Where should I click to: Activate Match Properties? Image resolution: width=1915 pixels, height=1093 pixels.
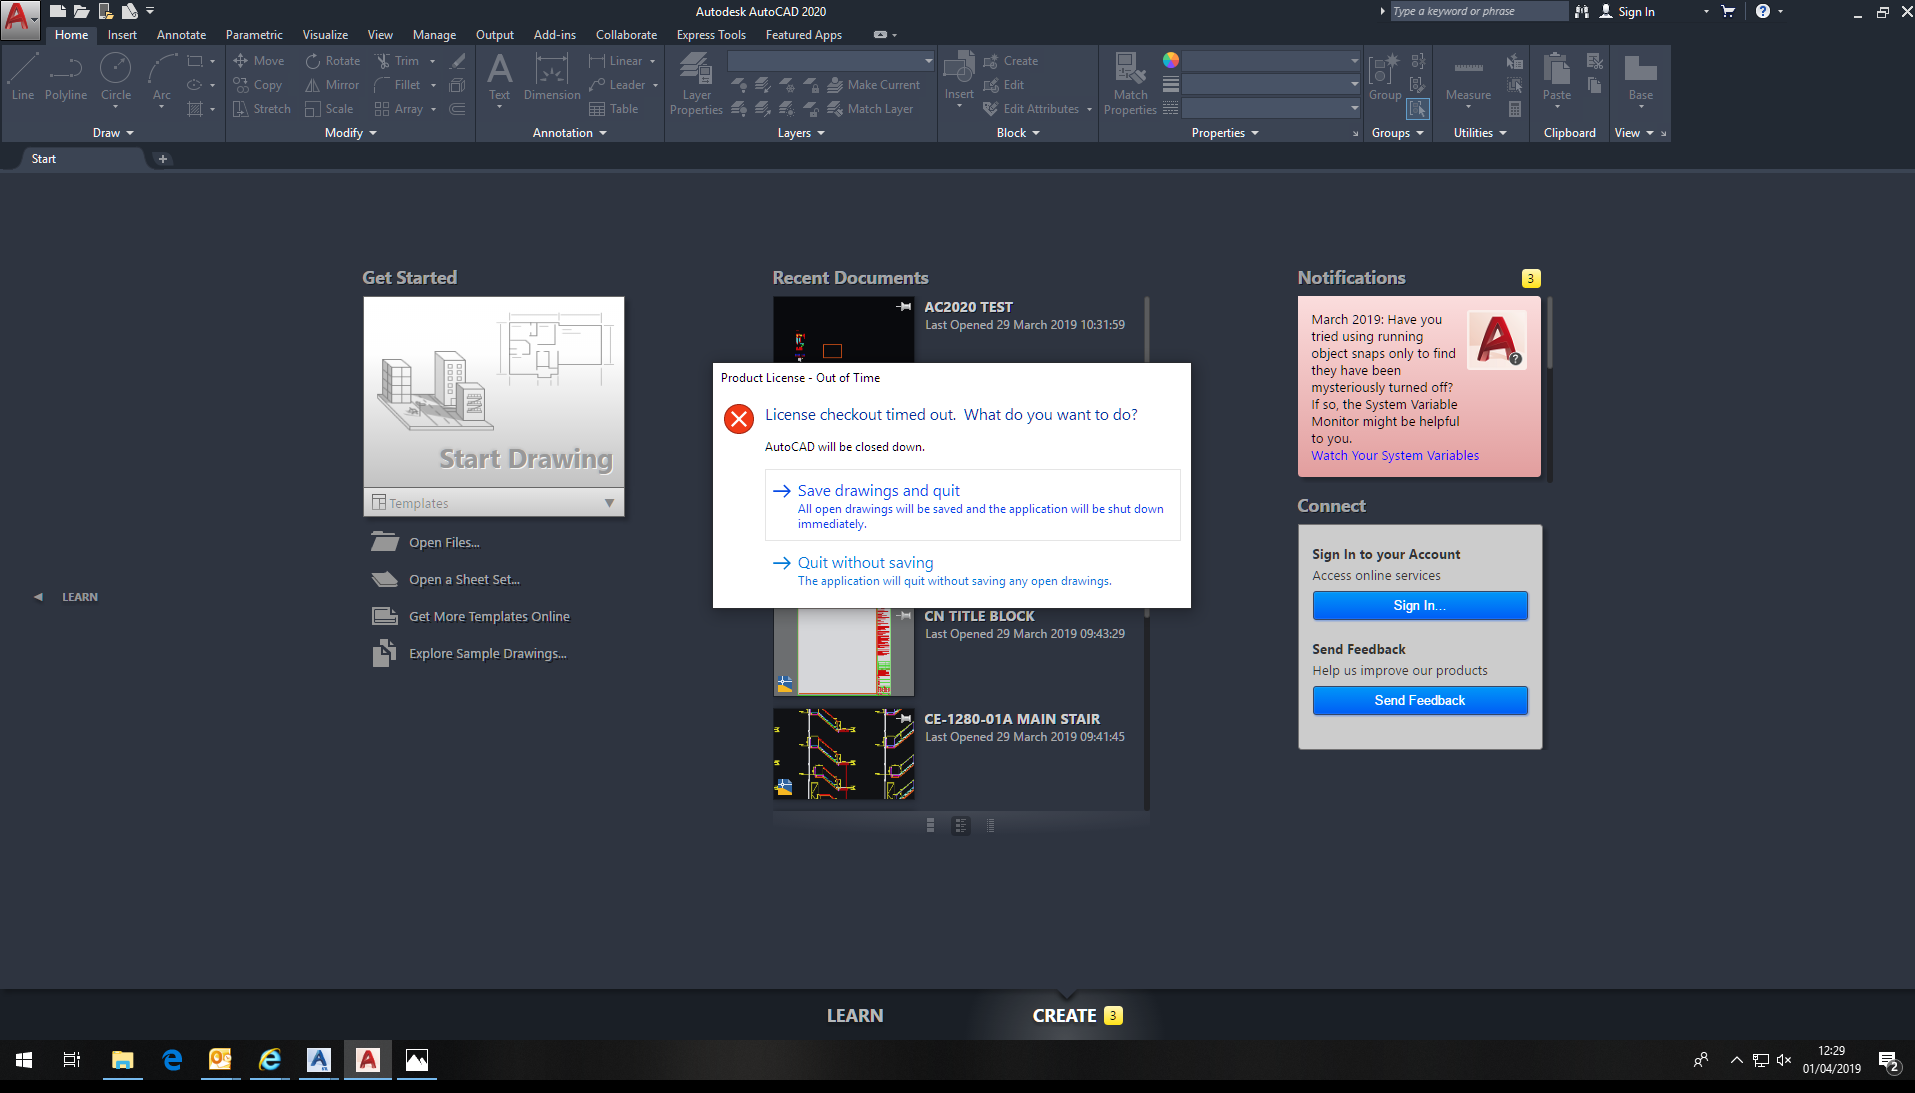[1129, 80]
